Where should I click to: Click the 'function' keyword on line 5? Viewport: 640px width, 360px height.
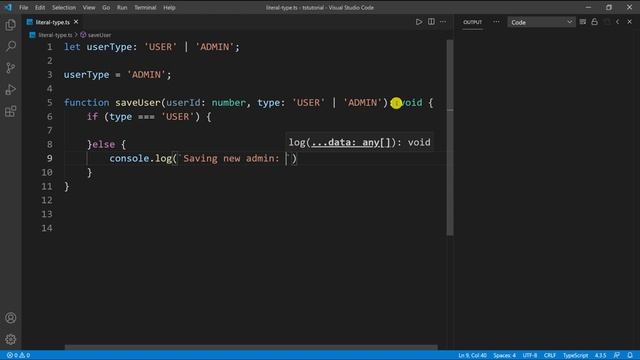coord(87,102)
